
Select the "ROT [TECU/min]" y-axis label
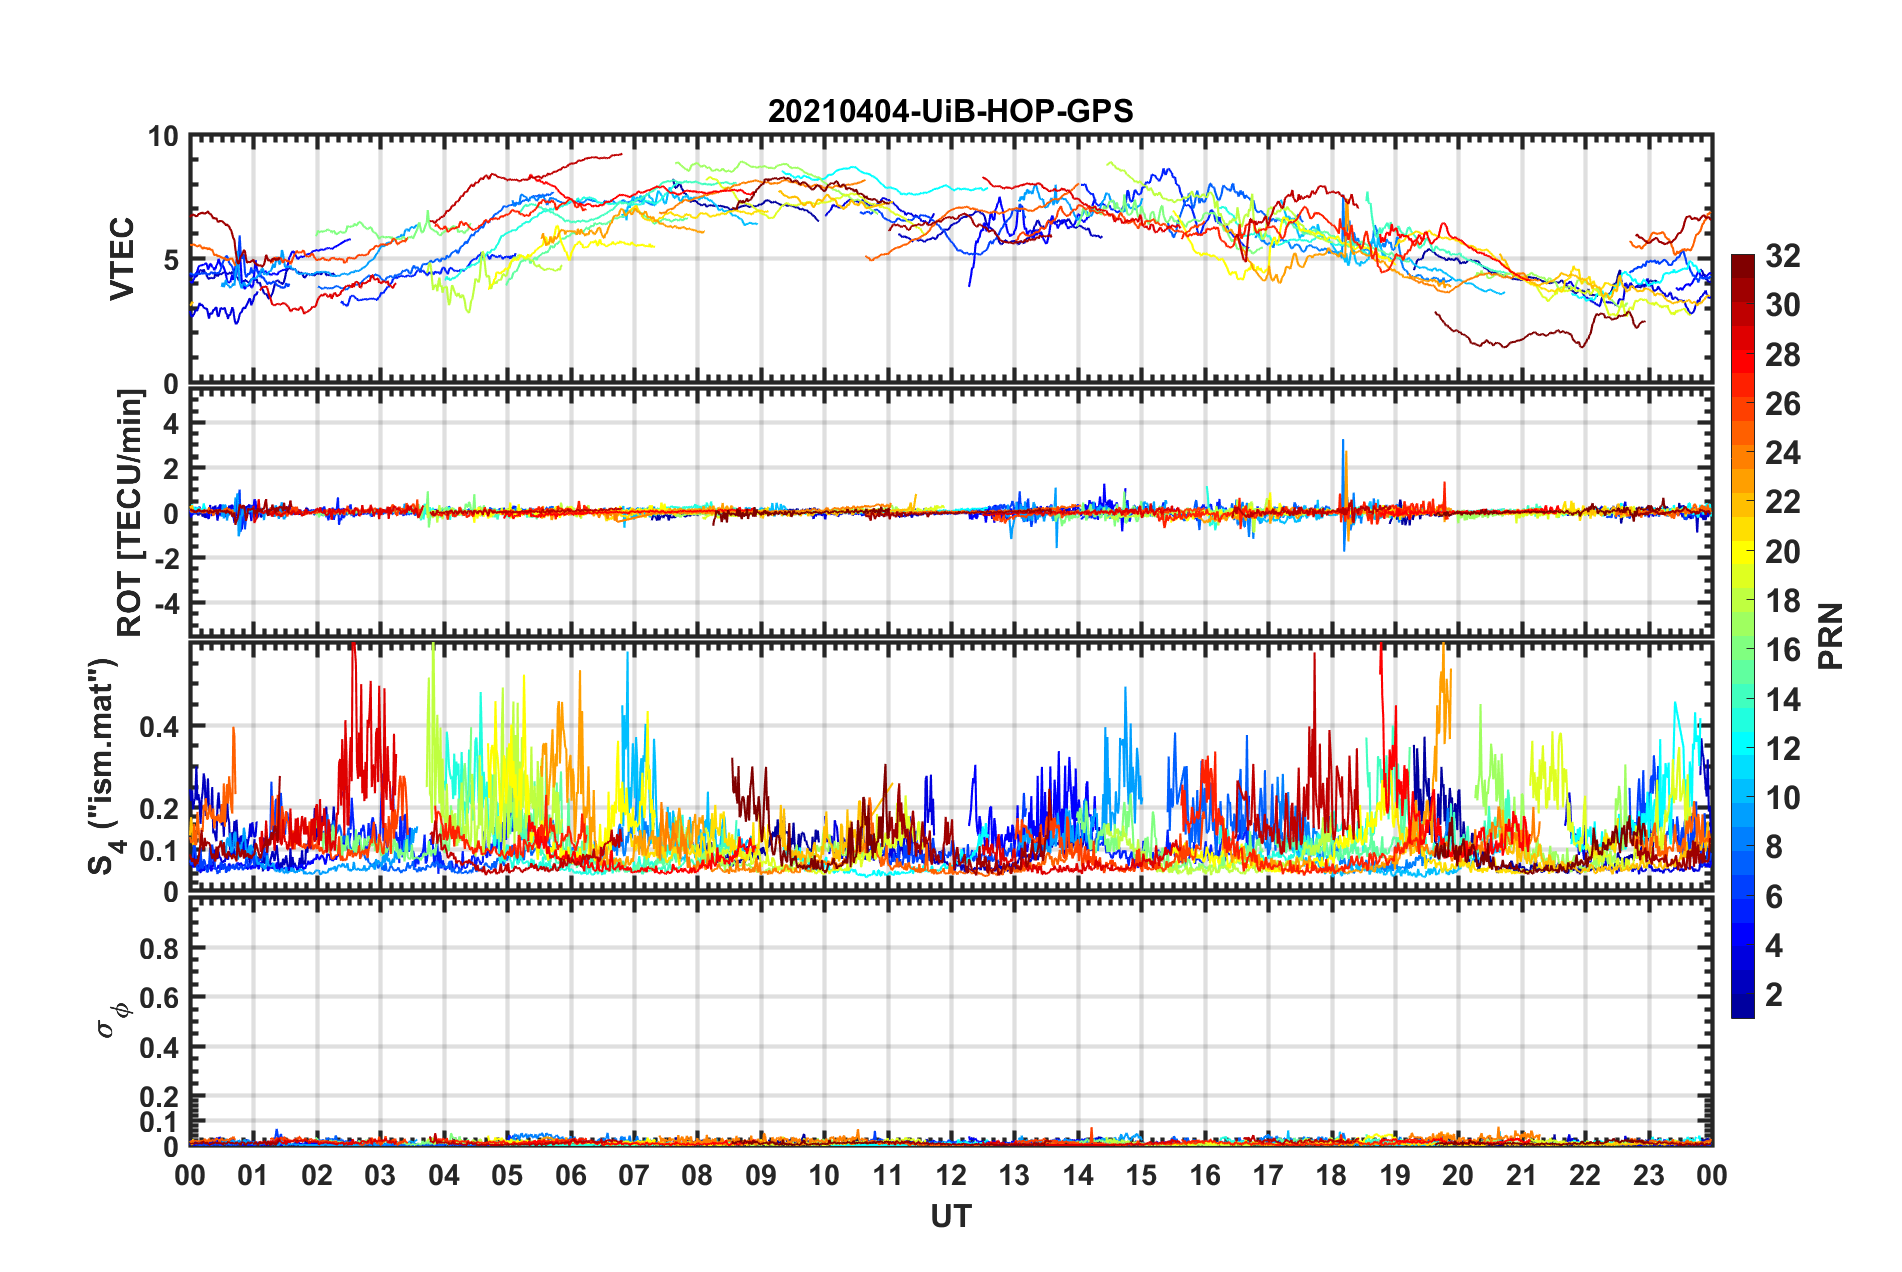tap(130, 513)
